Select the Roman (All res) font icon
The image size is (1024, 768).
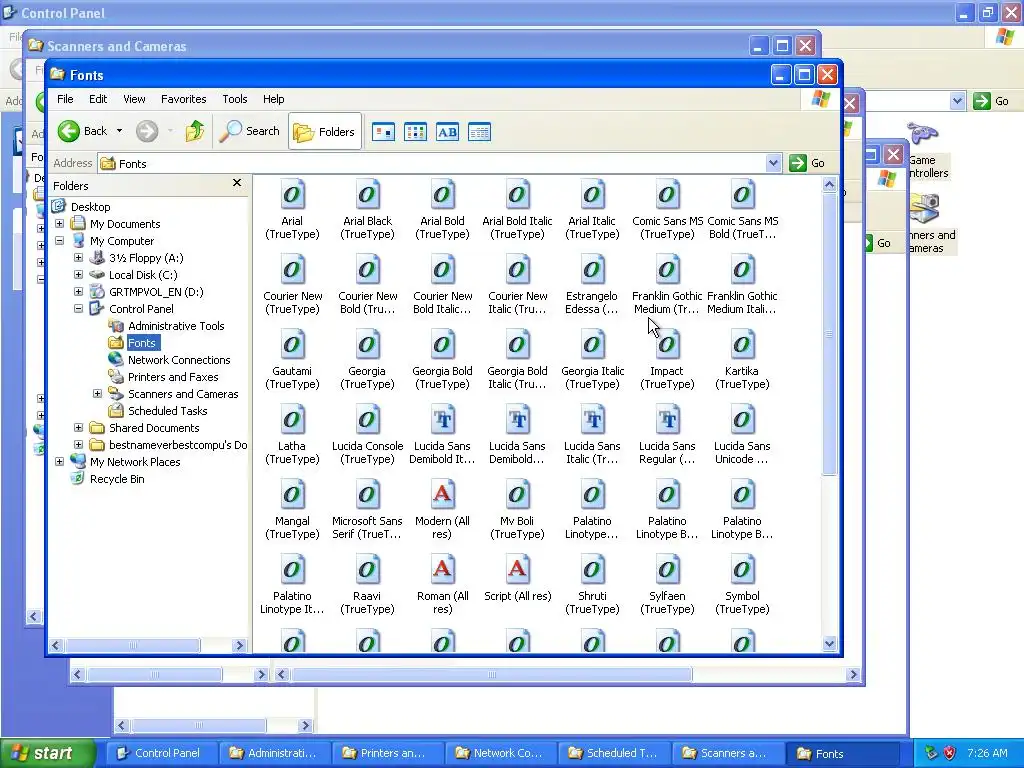click(442, 570)
